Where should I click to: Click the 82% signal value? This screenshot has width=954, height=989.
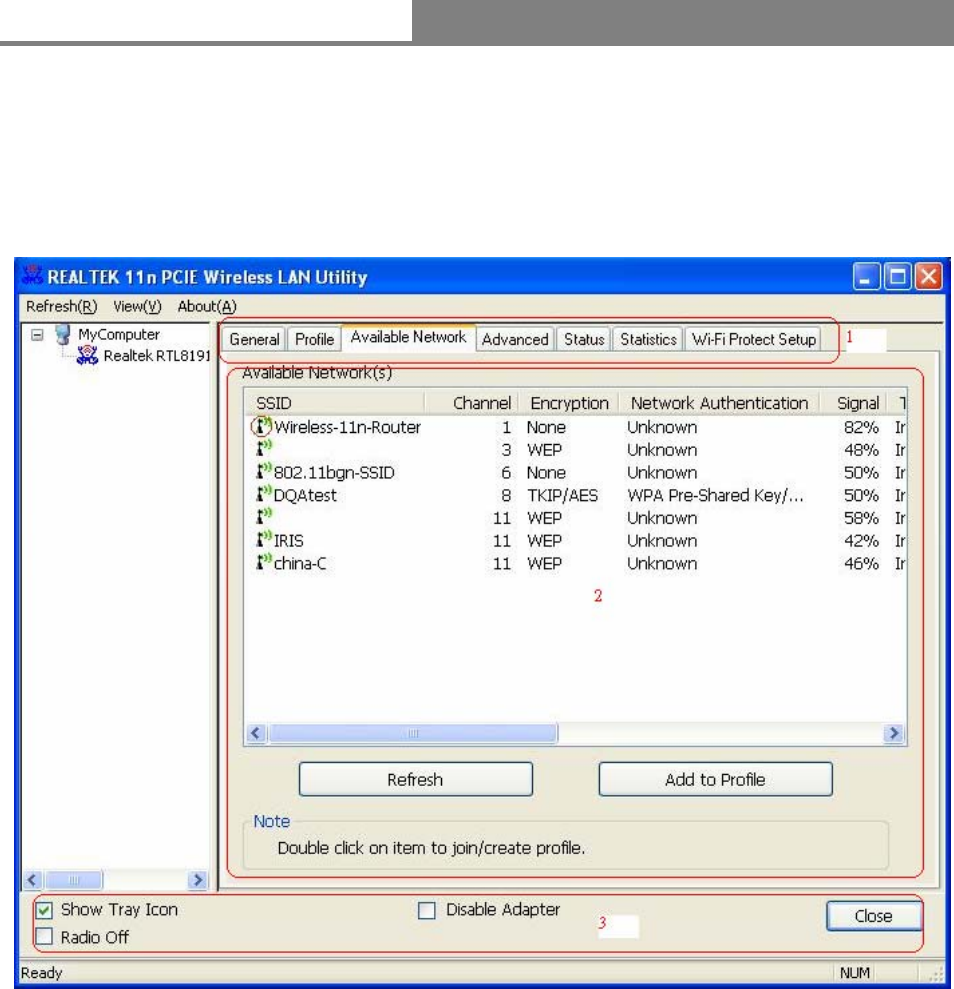pos(861,428)
